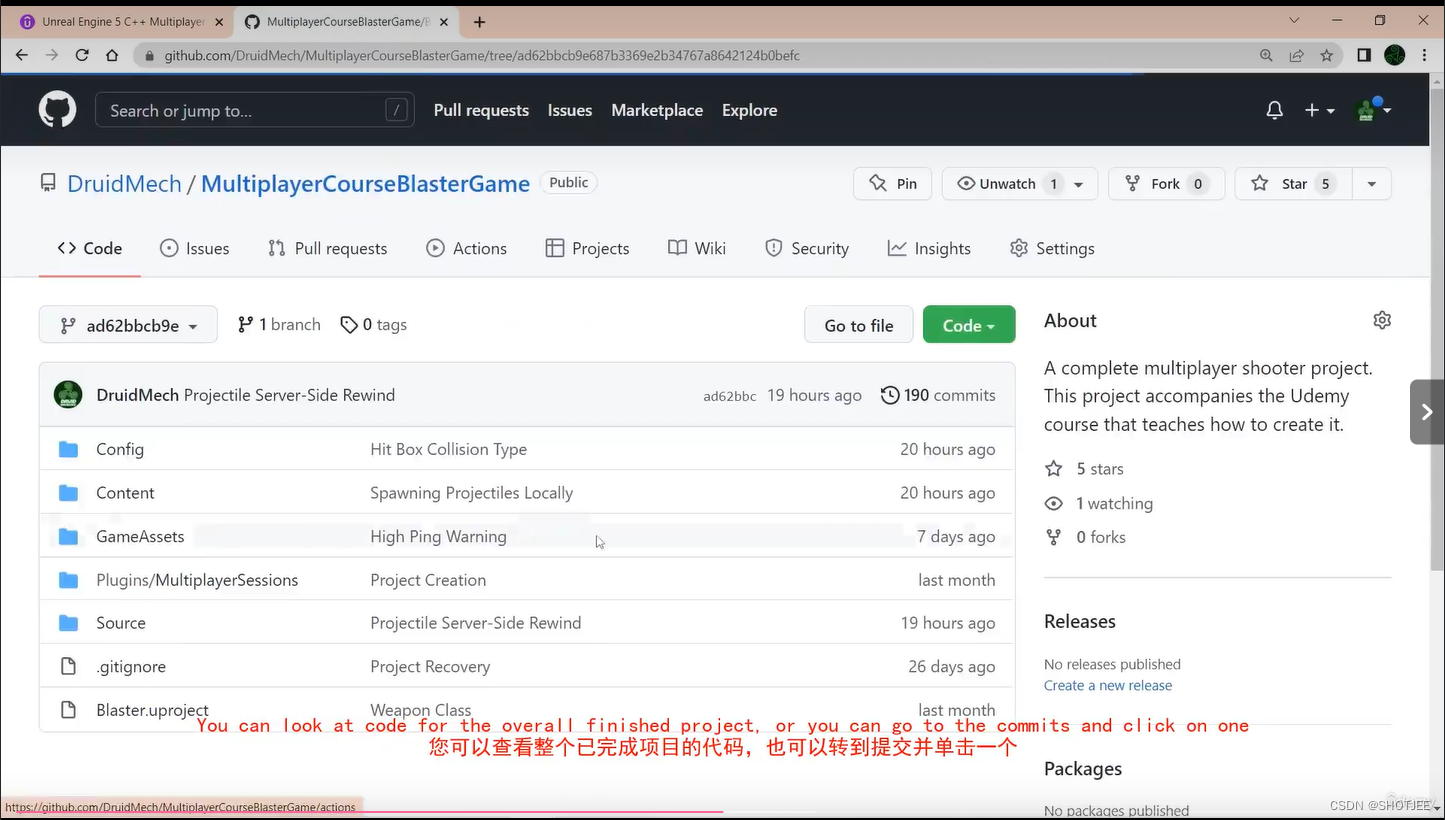Expand the green Code dropdown button
The image size is (1445, 820).
point(969,325)
